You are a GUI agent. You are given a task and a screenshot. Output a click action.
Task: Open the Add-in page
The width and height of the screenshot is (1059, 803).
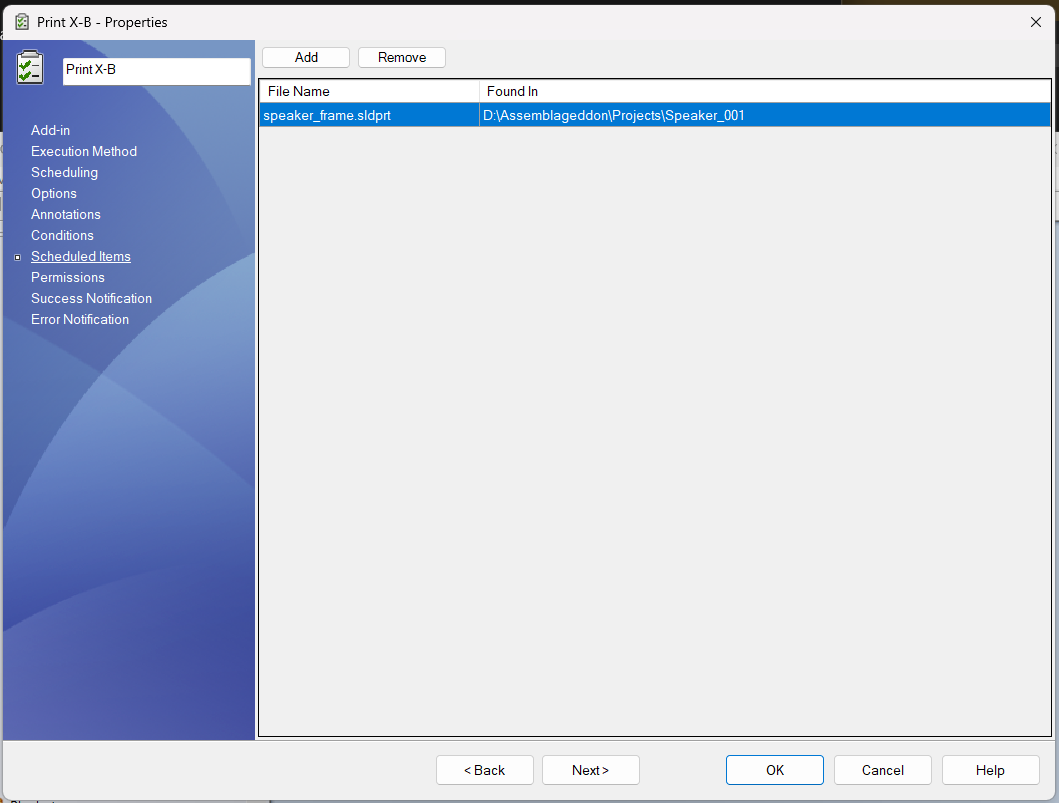[50, 130]
